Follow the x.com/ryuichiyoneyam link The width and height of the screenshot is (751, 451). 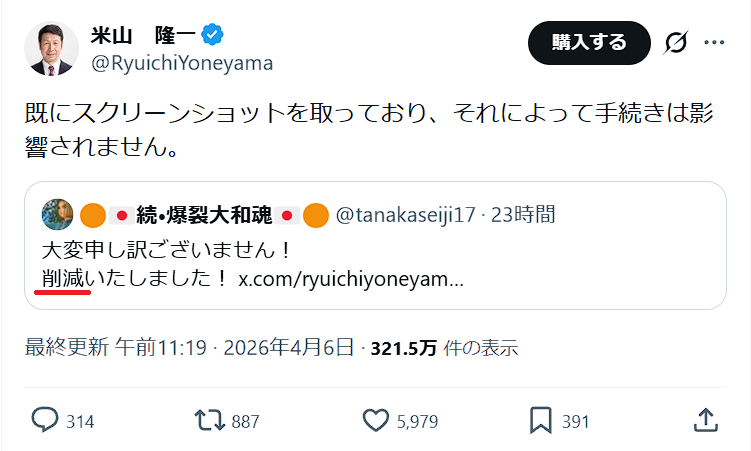tap(350, 278)
